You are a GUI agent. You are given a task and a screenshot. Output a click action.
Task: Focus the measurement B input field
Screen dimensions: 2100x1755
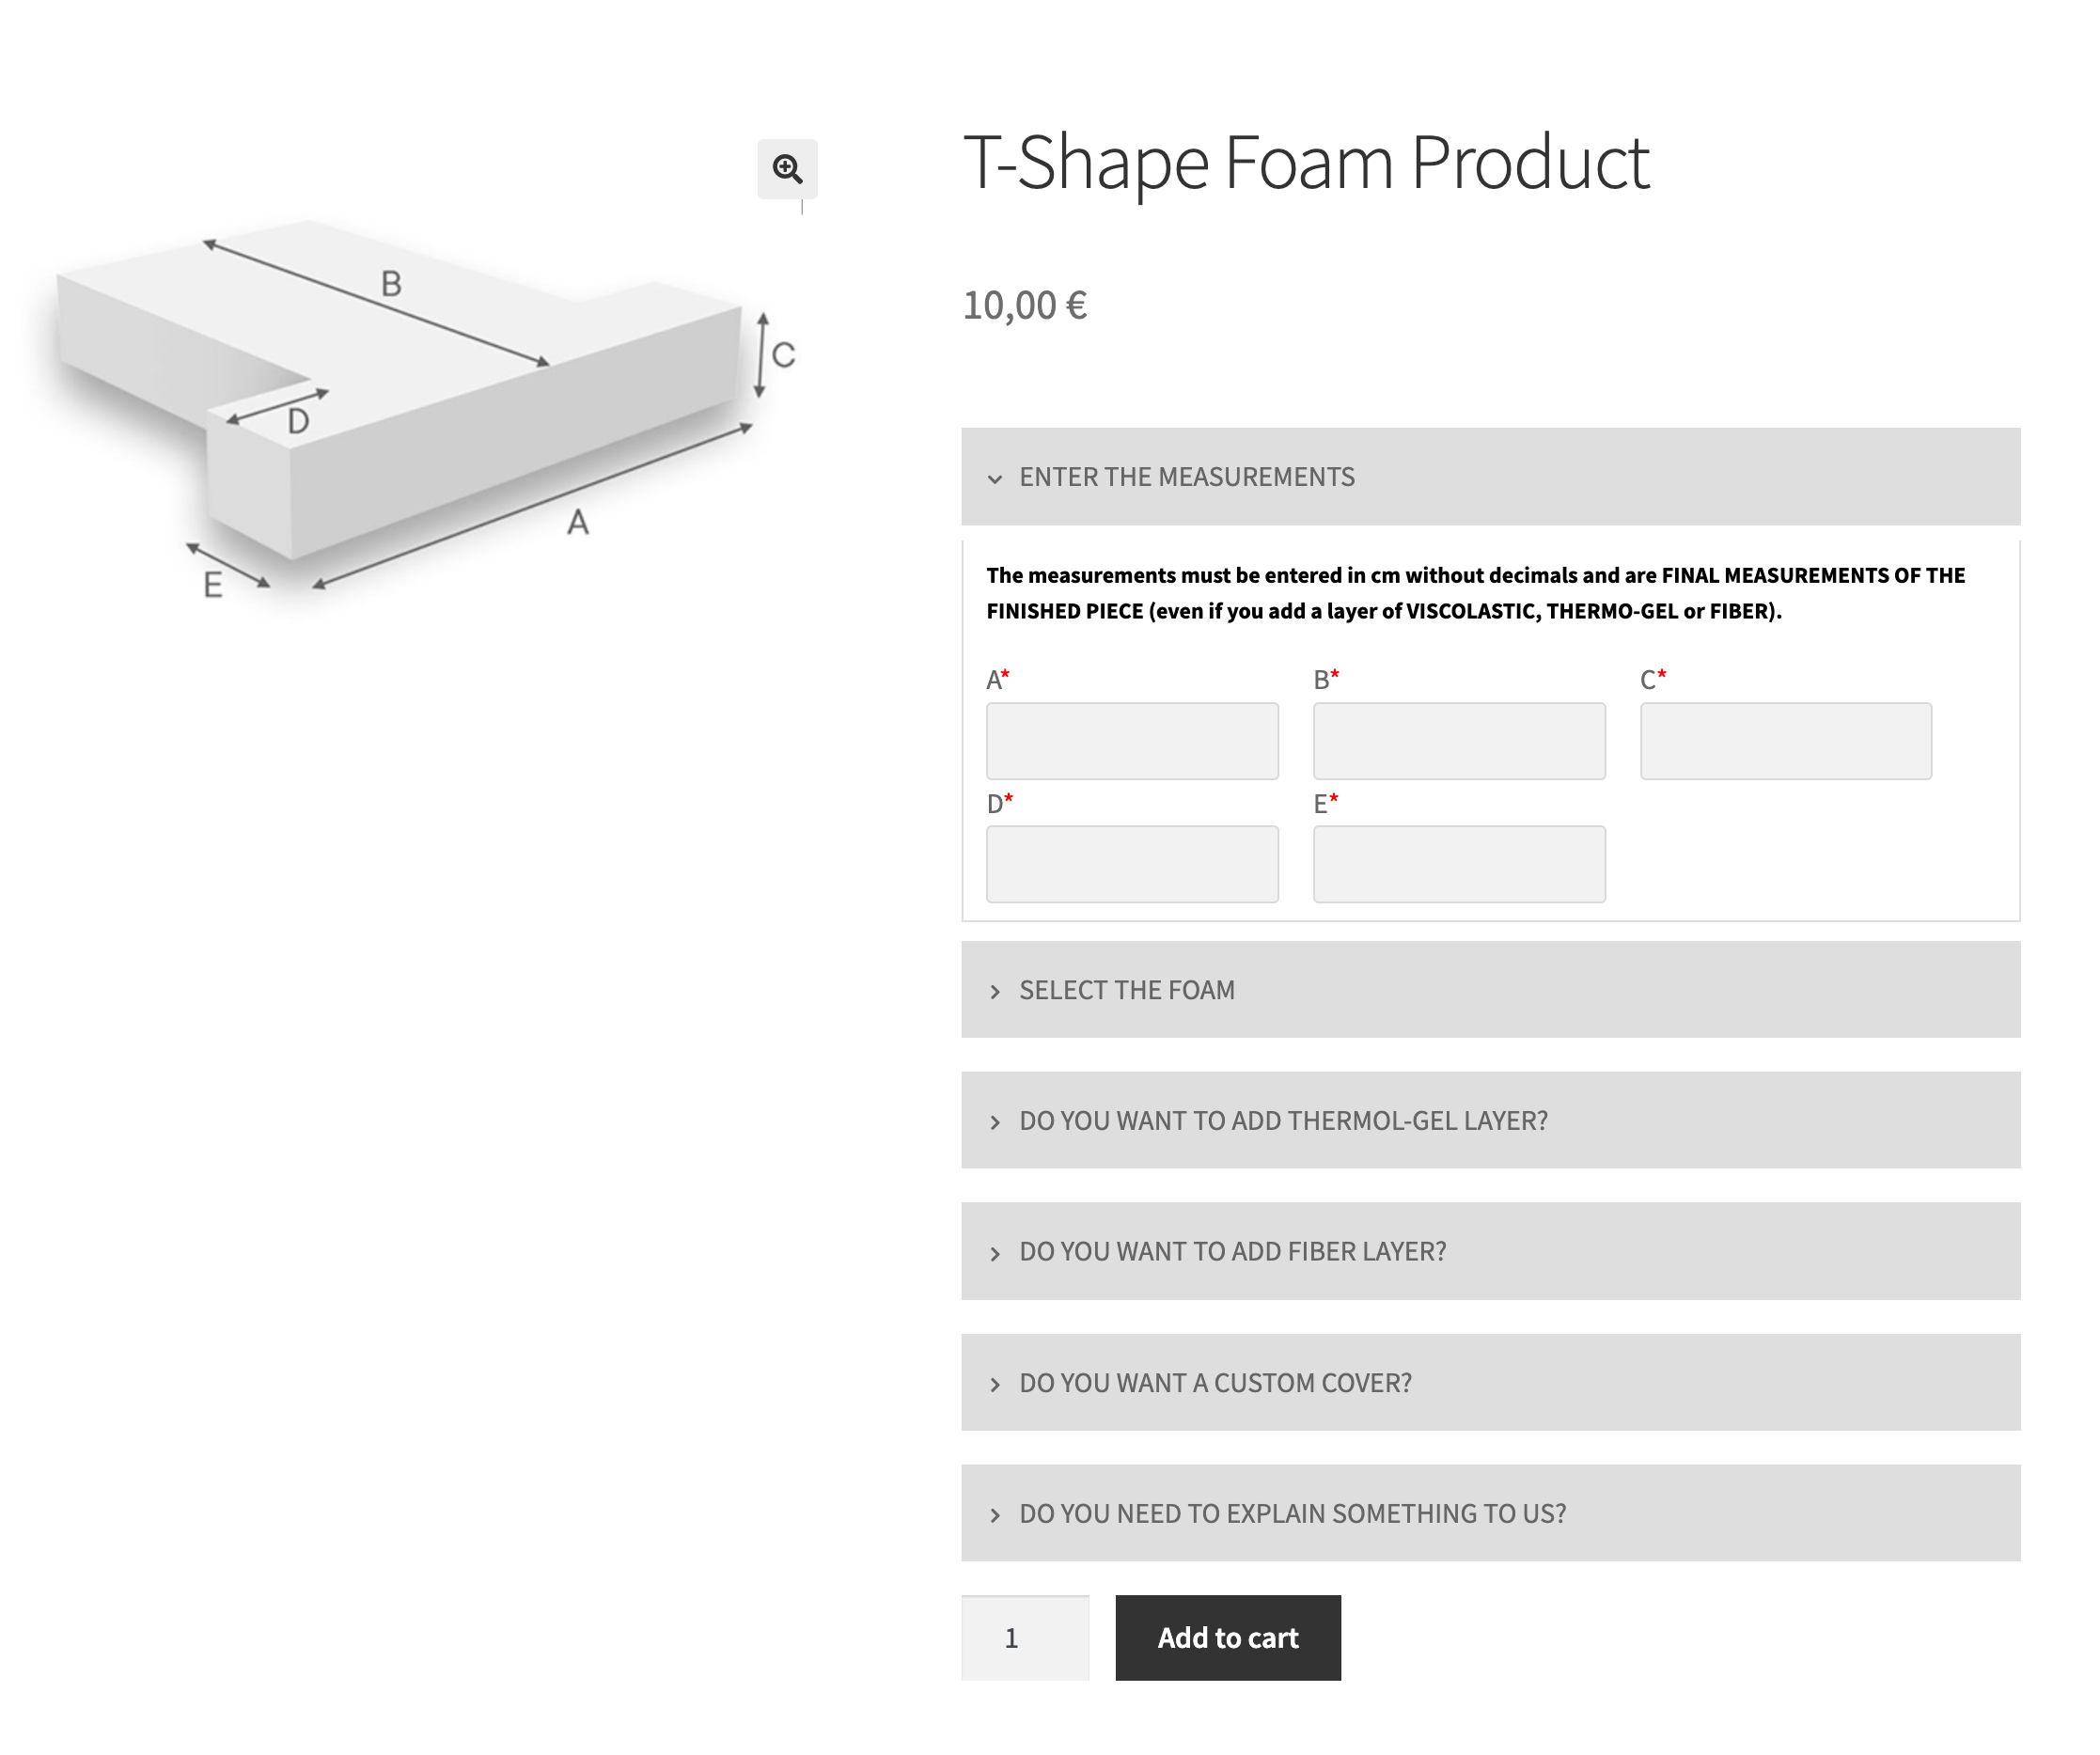pos(1458,741)
